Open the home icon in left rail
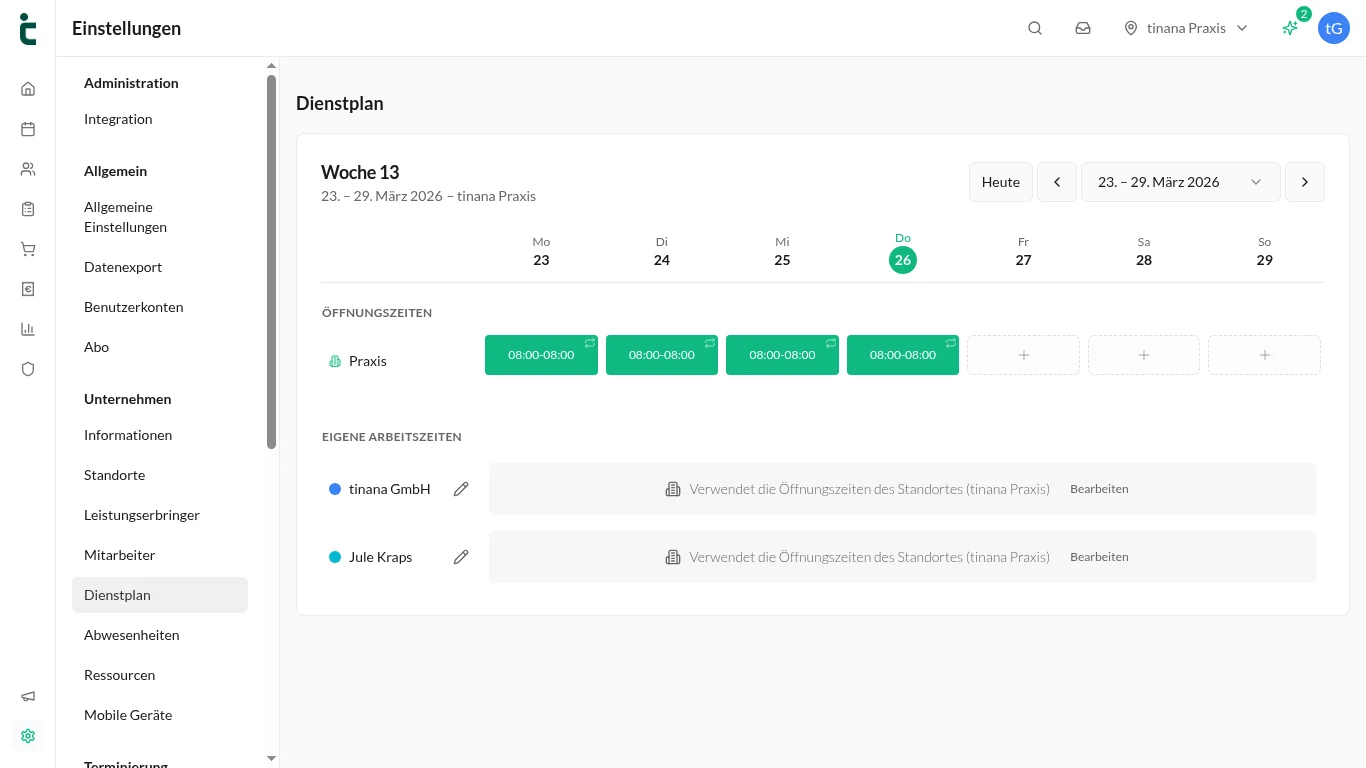 pyautogui.click(x=28, y=89)
